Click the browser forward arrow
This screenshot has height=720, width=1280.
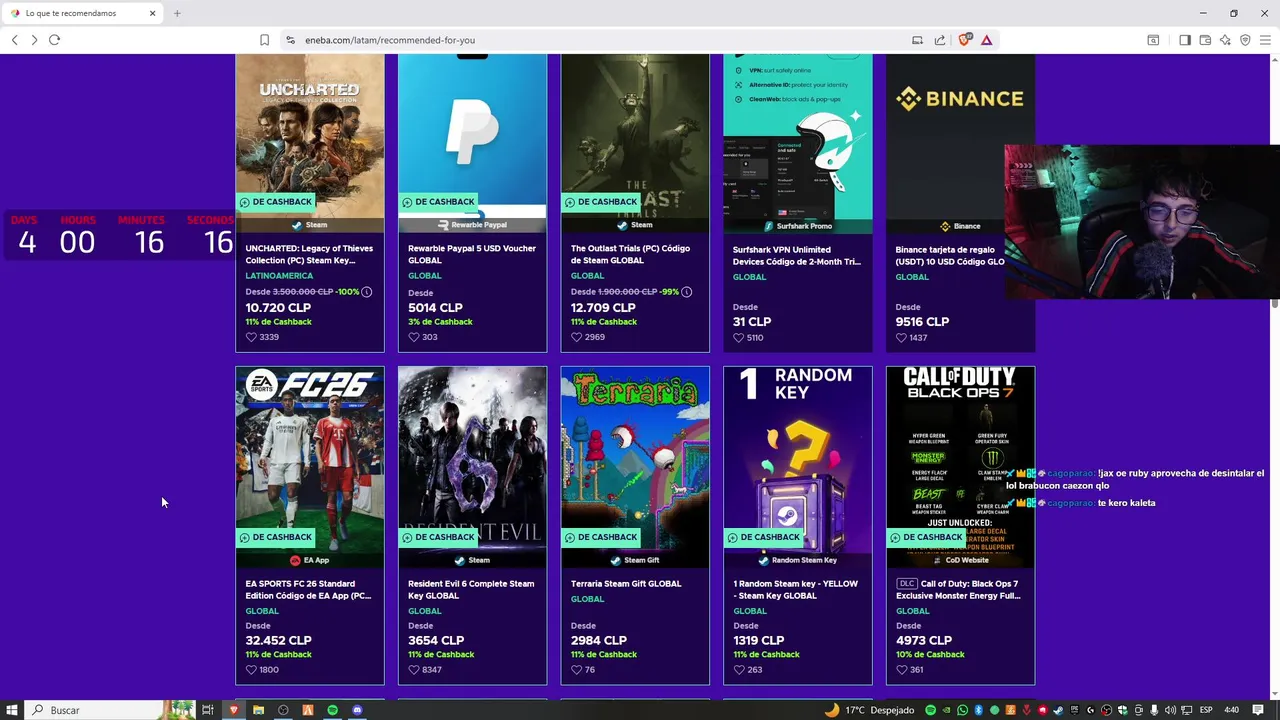(34, 40)
